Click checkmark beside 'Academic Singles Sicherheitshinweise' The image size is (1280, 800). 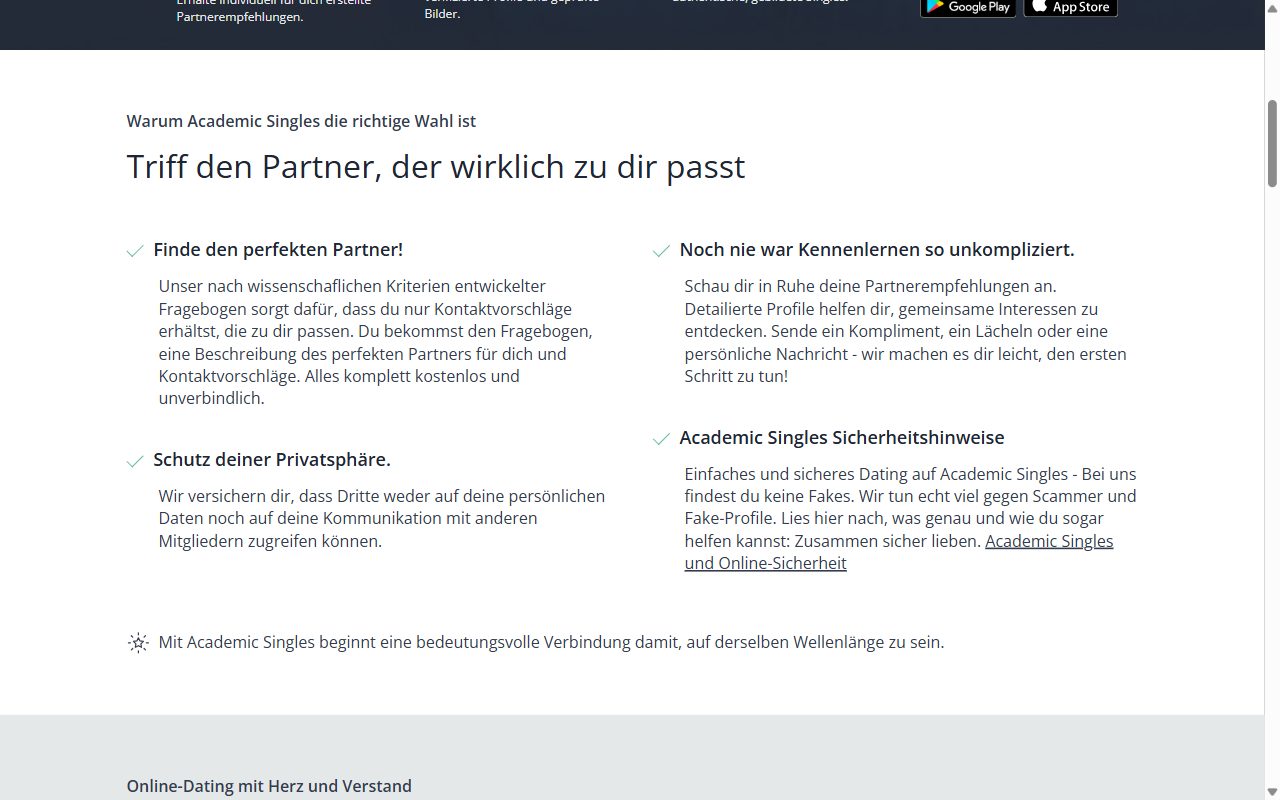[661, 439]
